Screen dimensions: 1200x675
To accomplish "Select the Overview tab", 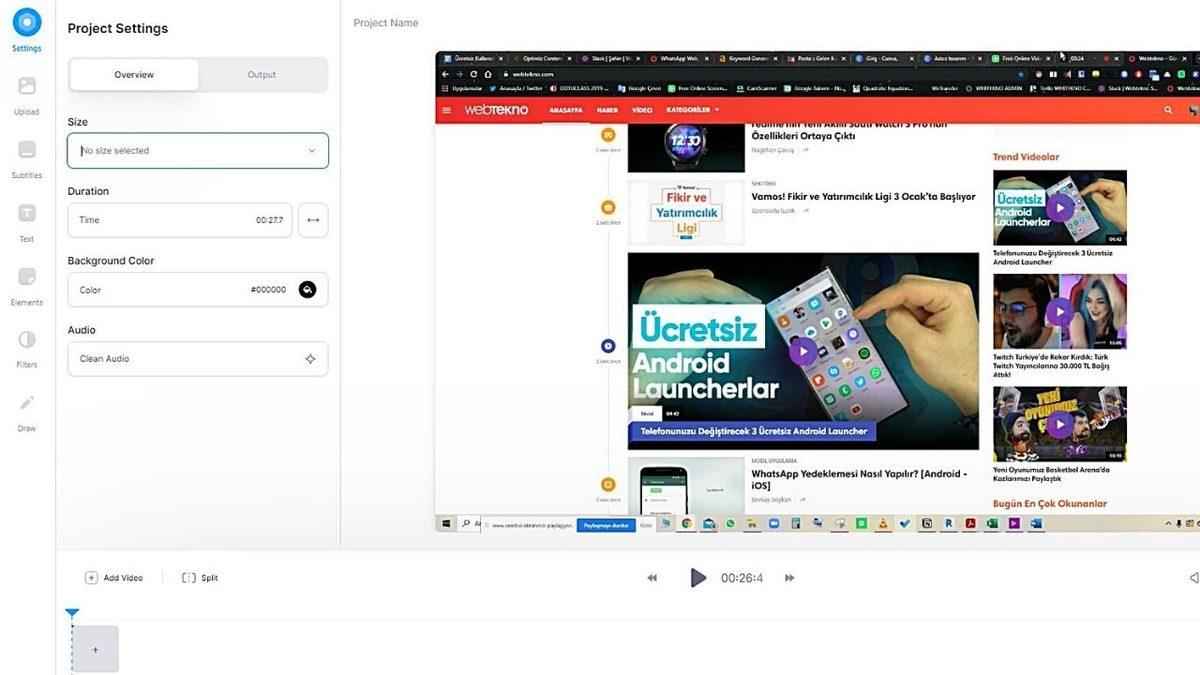I will pos(134,74).
